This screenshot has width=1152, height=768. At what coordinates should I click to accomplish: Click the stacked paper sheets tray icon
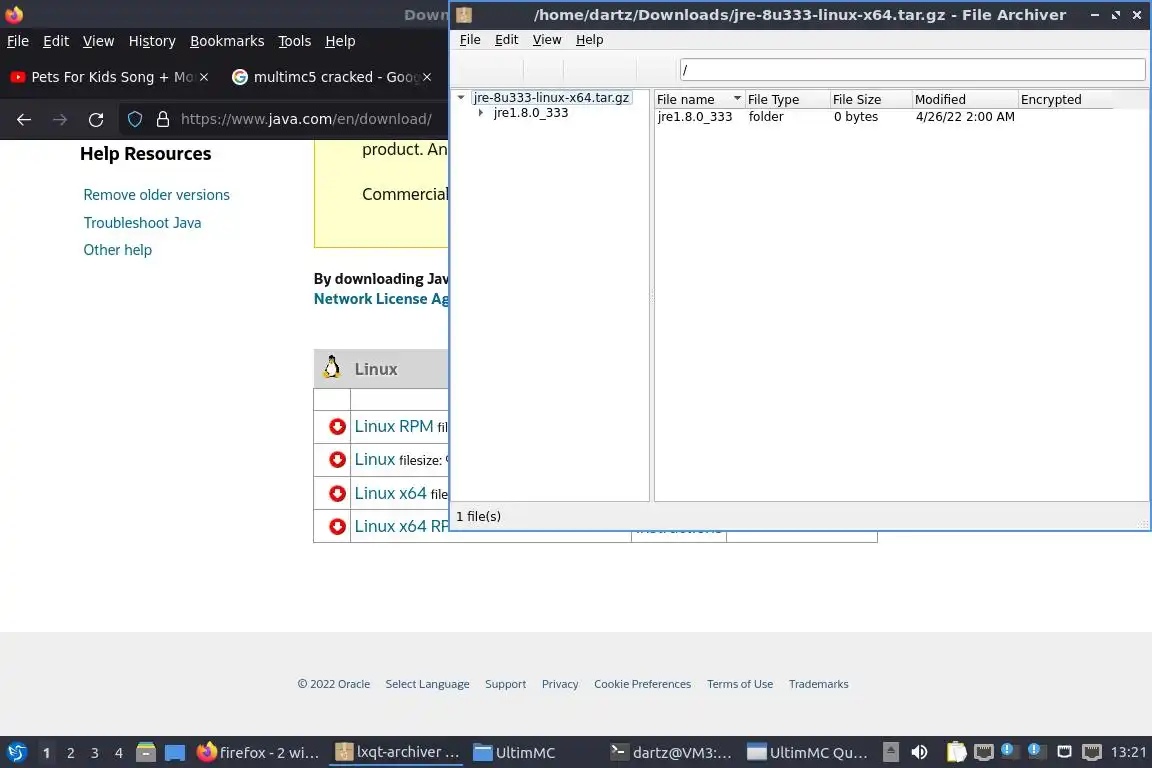click(x=956, y=752)
